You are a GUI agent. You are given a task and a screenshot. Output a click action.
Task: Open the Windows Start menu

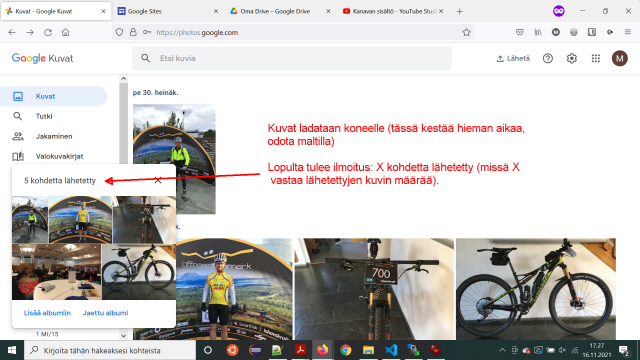[12, 350]
